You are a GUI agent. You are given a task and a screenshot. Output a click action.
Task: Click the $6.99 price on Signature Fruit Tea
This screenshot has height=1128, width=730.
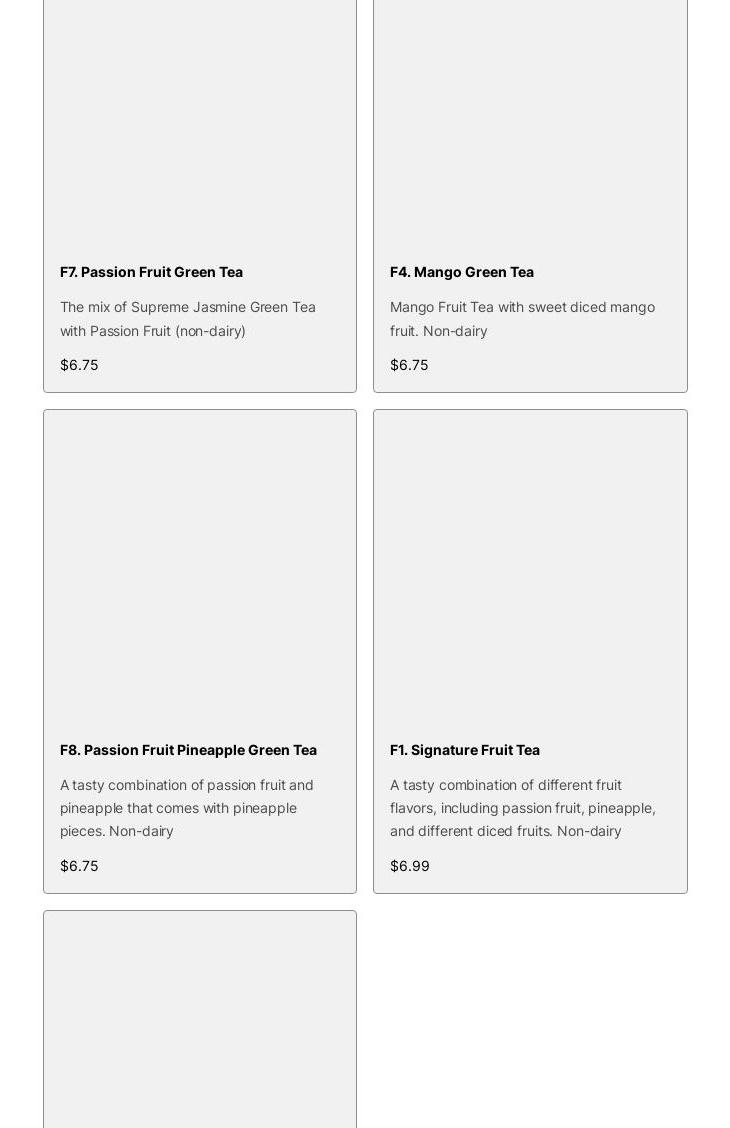(x=409, y=866)
